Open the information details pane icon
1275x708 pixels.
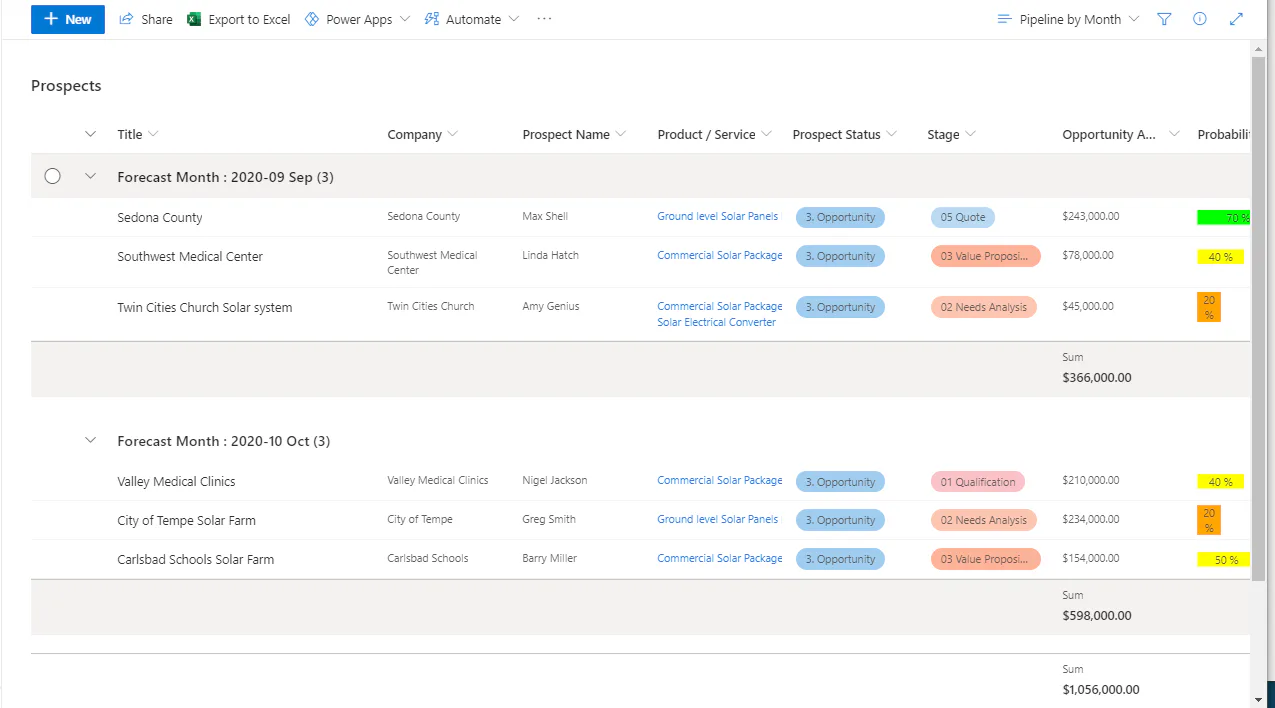[1200, 19]
